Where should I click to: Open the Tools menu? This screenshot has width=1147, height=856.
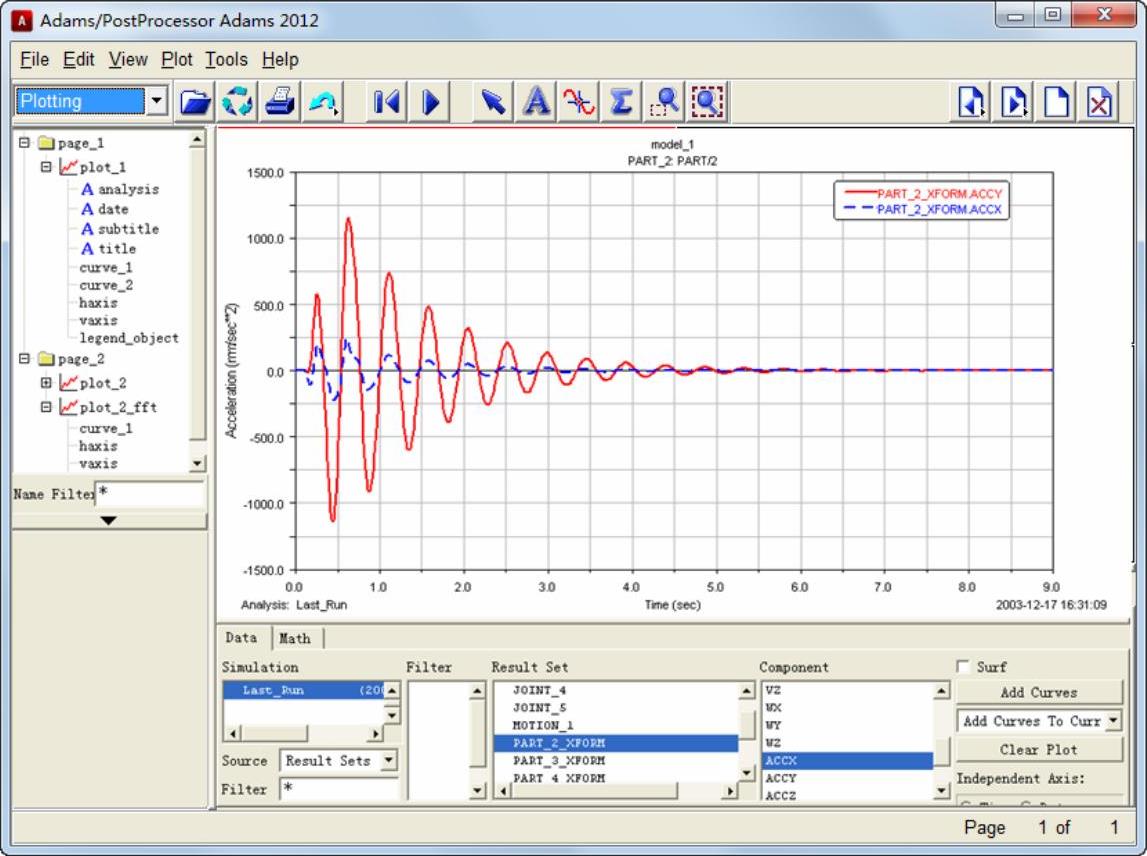(226, 60)
